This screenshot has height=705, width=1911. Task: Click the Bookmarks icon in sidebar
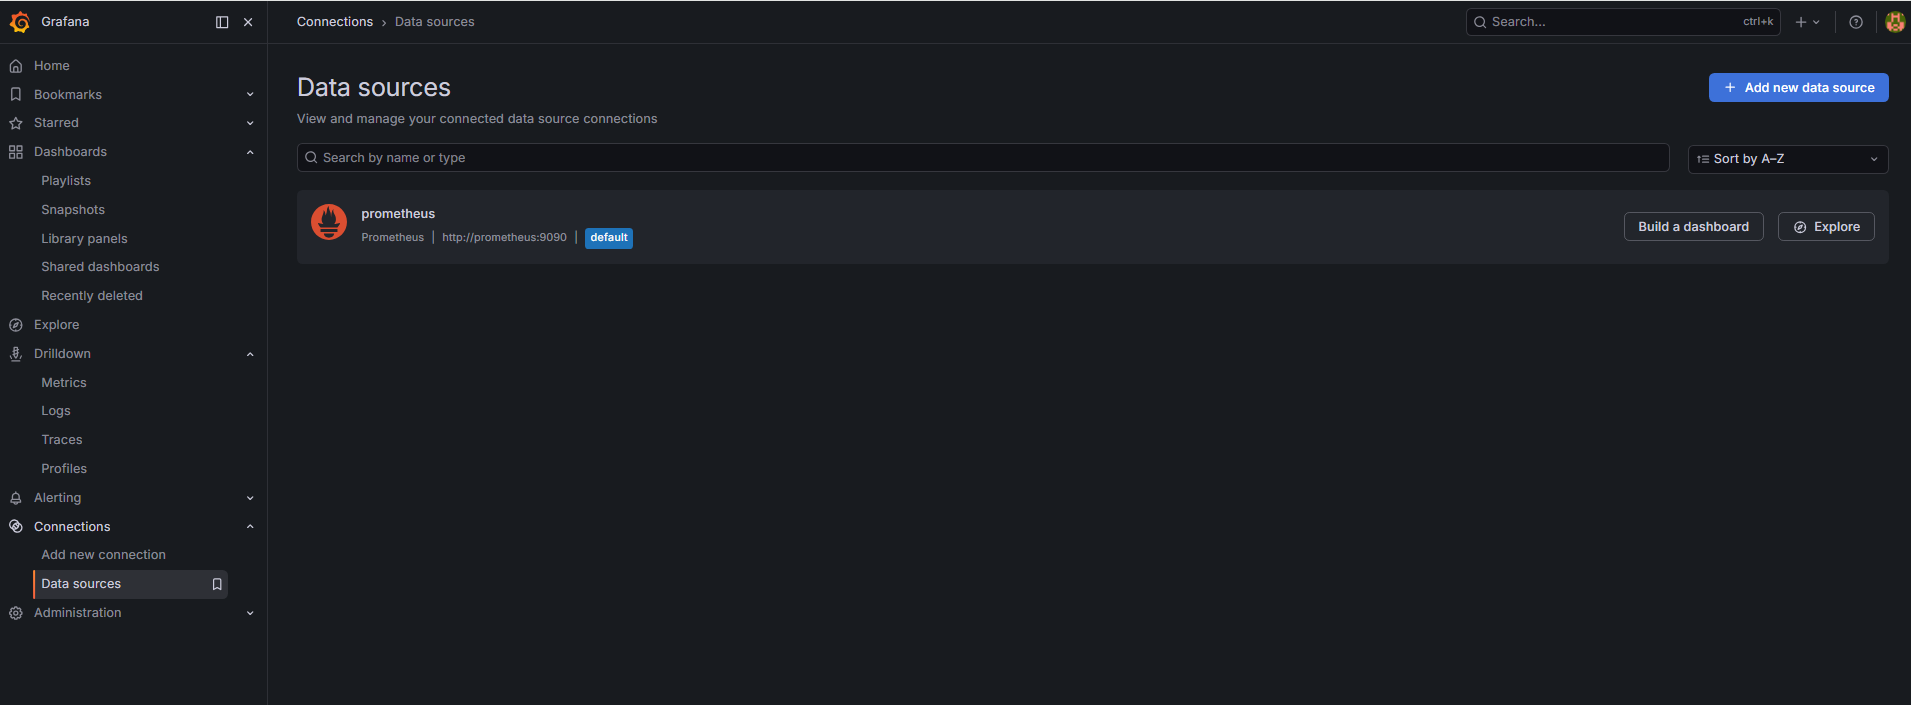pyautogui.click(x=16, y=94)
